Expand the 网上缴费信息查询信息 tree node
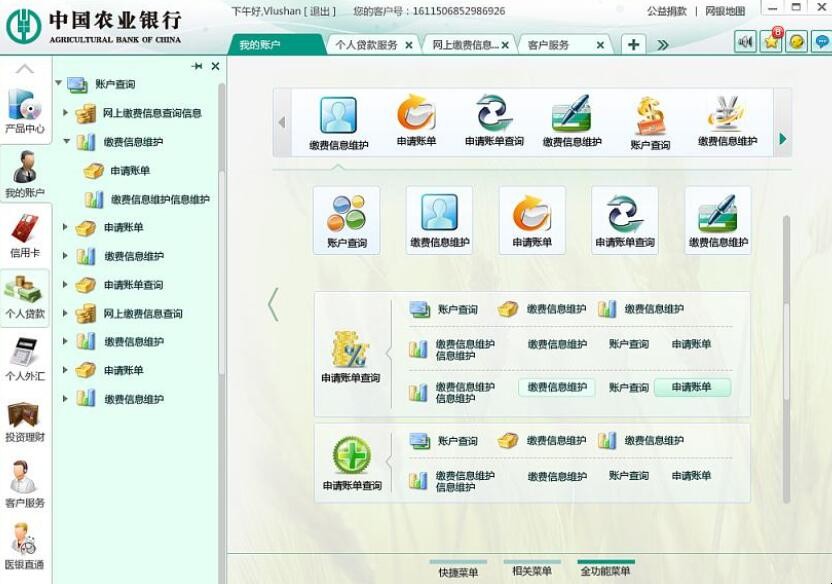The image size is (832, 584). 66,113
